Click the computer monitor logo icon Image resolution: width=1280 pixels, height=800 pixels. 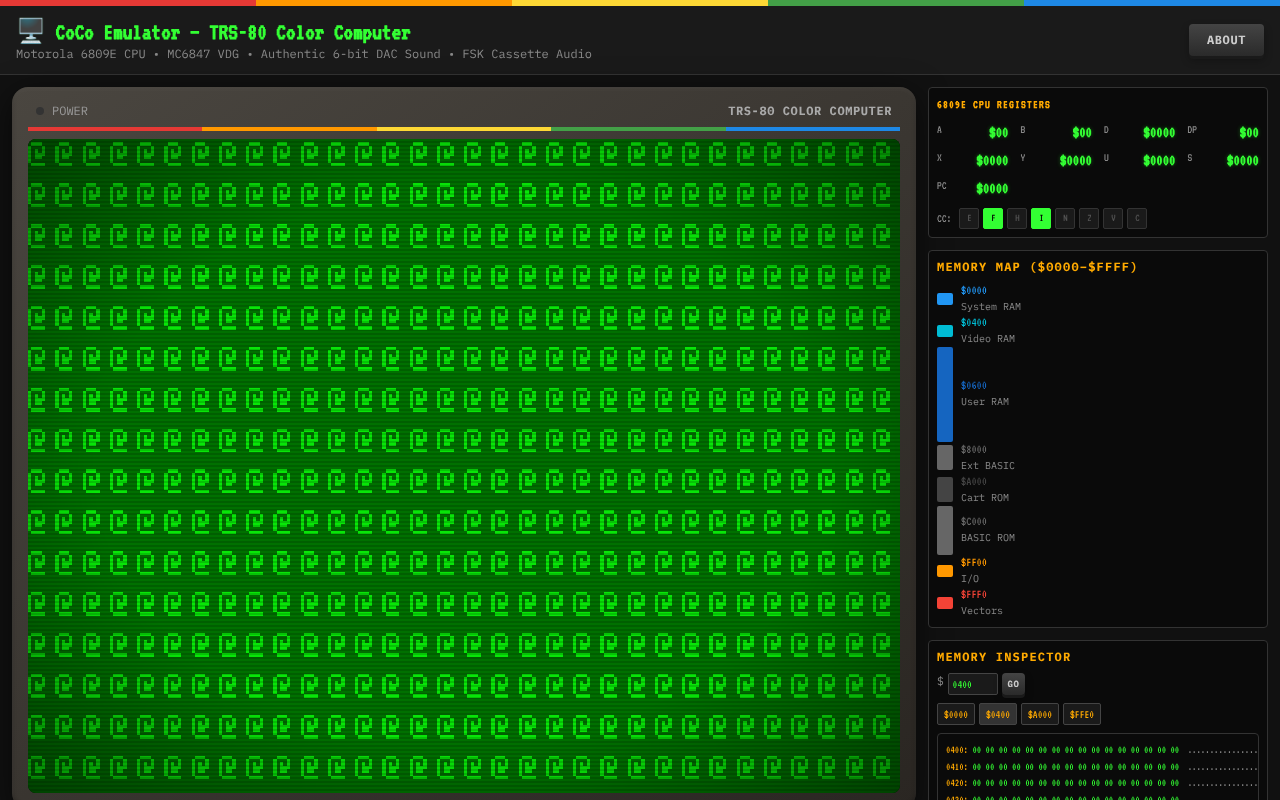(30, 31)
